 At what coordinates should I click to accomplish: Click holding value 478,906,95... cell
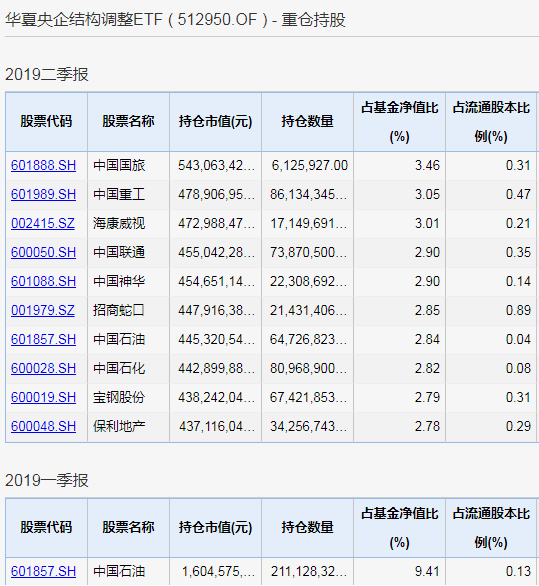(x=216, y=194)
